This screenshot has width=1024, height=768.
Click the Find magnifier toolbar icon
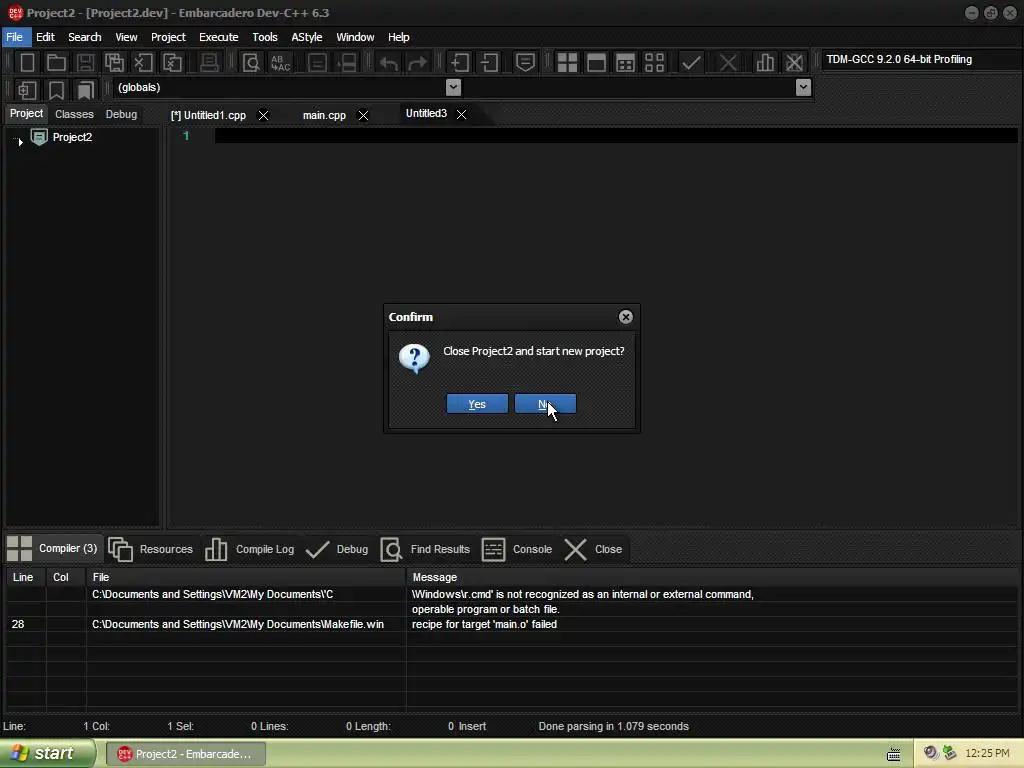pyautogui.click(x=251, y=63)
